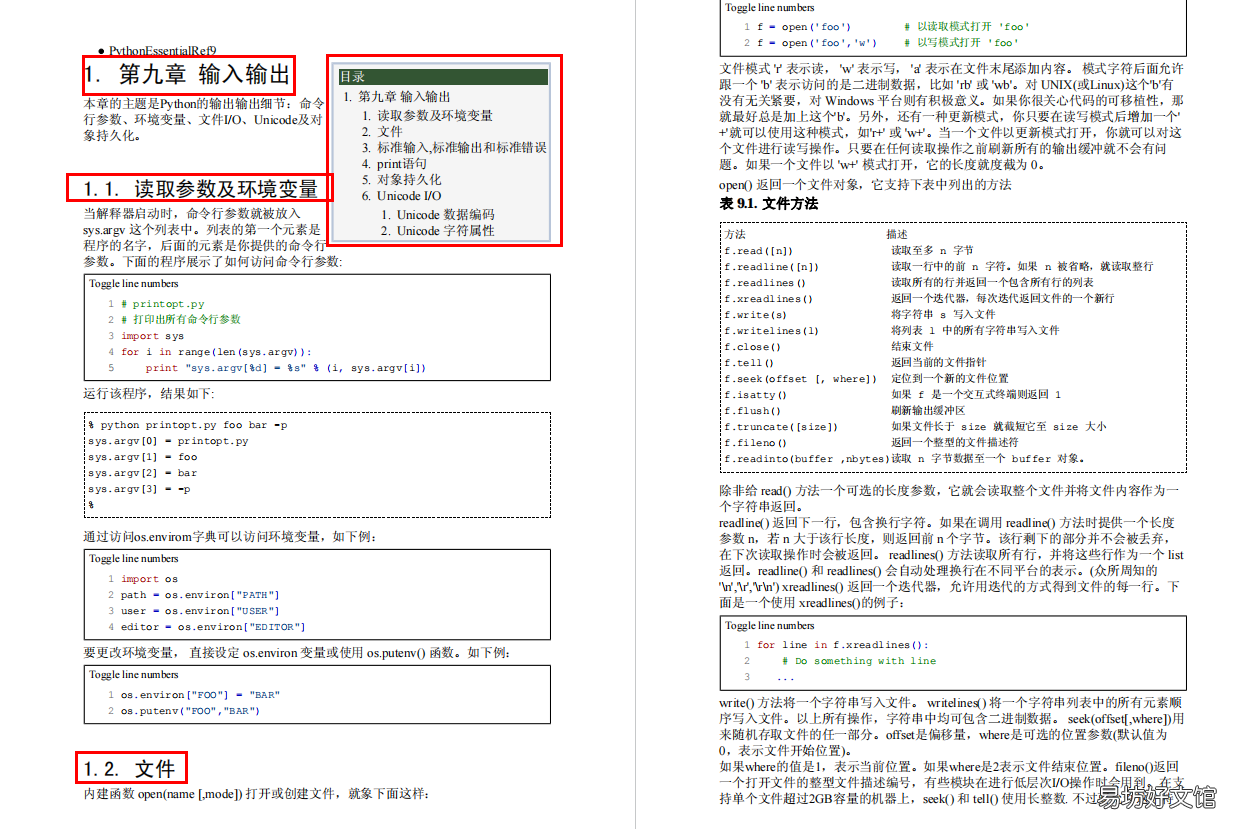Toggle line numbers for the printopt.py code

point(133,284)
